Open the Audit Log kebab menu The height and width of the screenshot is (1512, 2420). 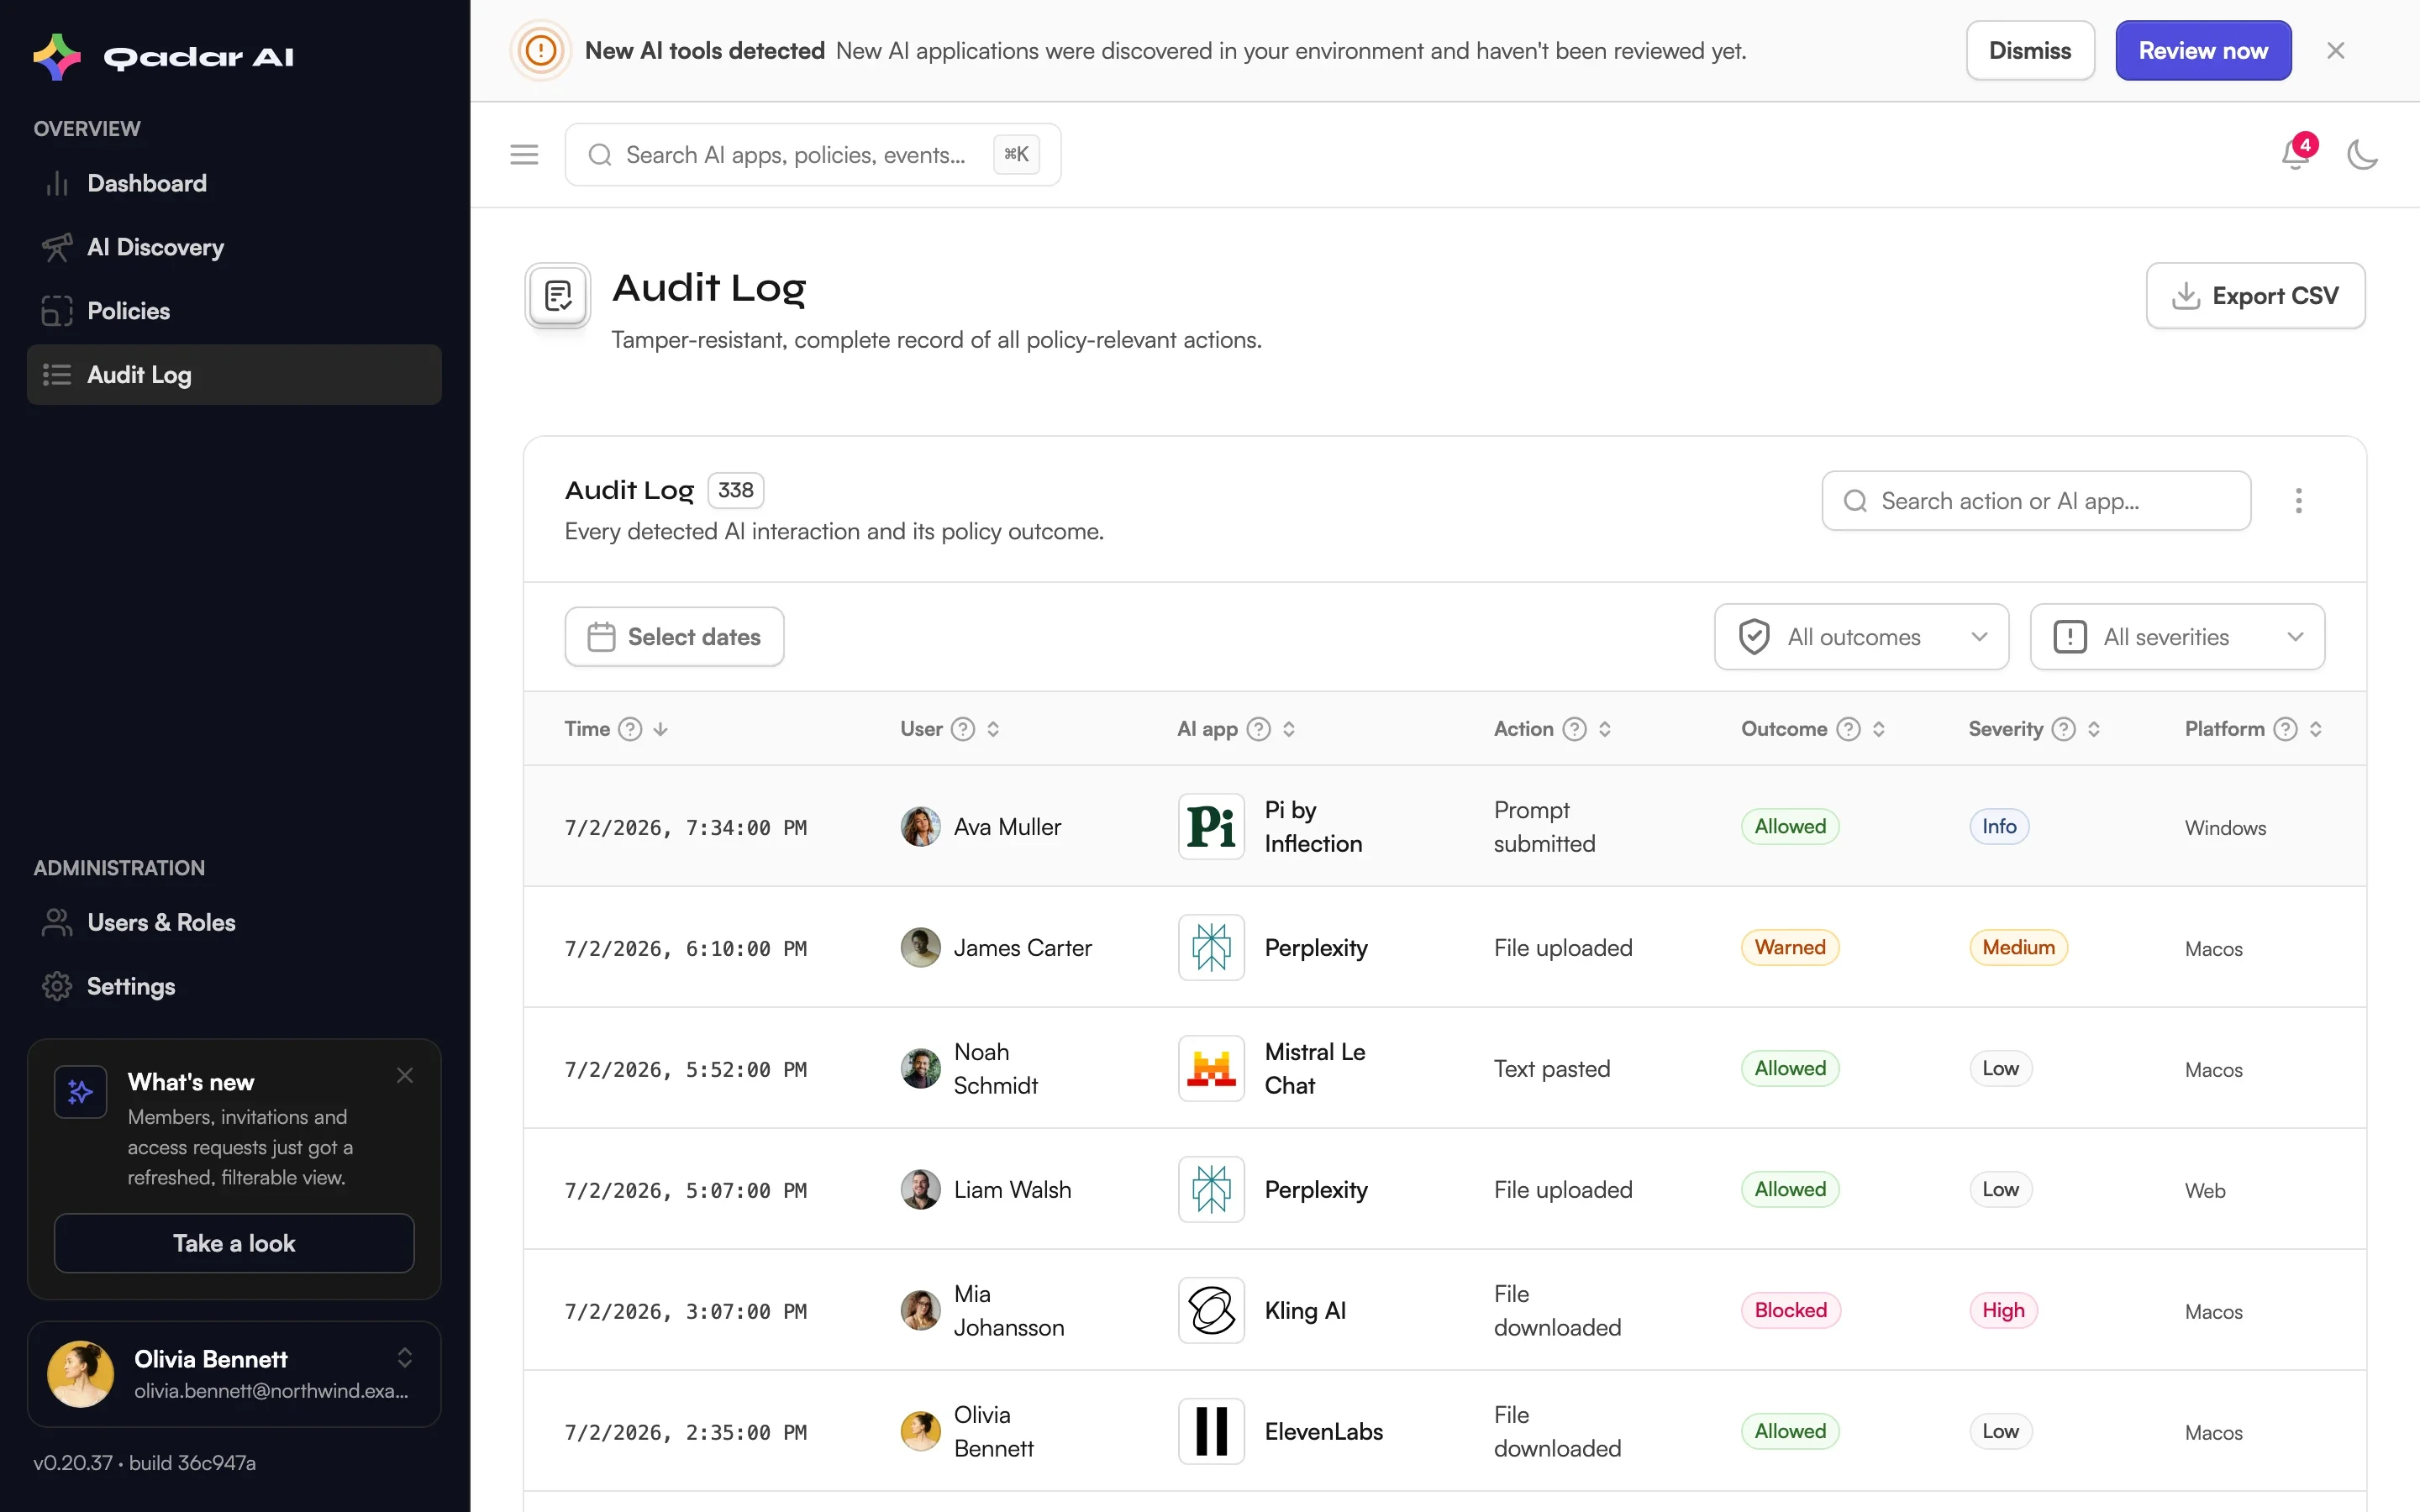coord(2298,501)
